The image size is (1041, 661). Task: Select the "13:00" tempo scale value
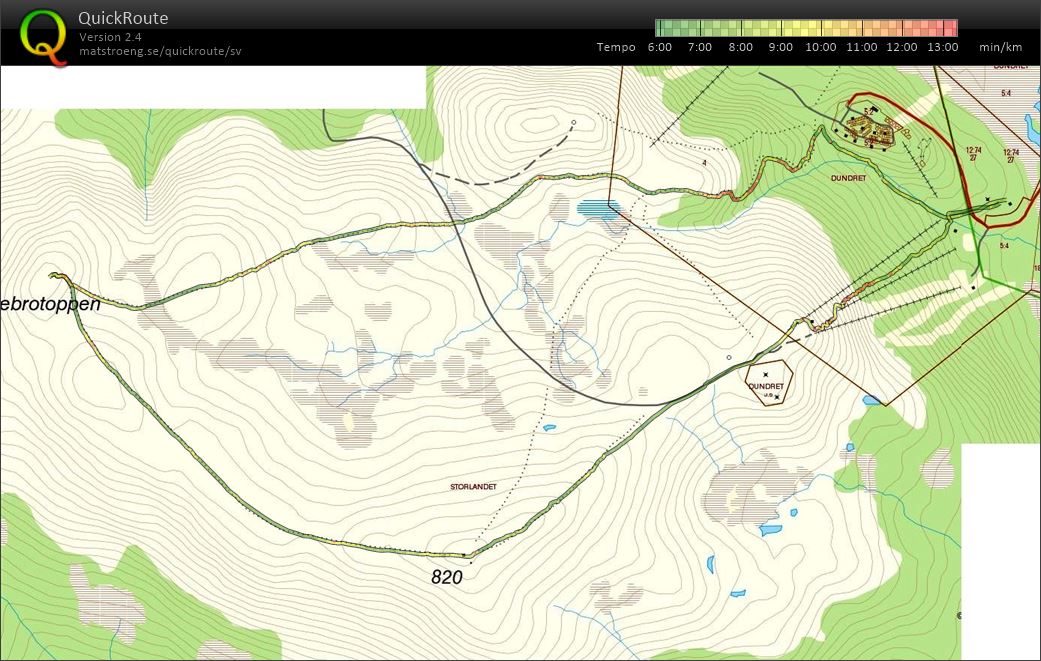(x=943, y=47)
